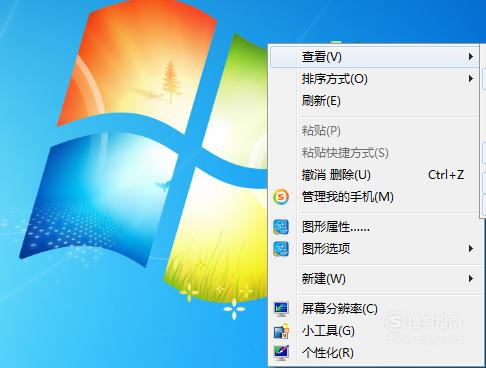Click the monitor icon for 屏幕分辨率

[281, 309]
